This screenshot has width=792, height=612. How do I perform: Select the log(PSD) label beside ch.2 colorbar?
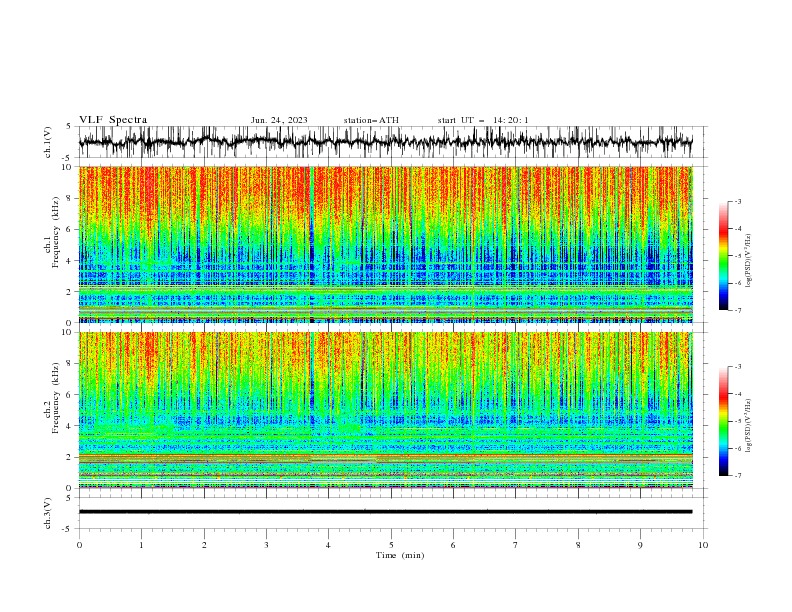pos(749,425)
